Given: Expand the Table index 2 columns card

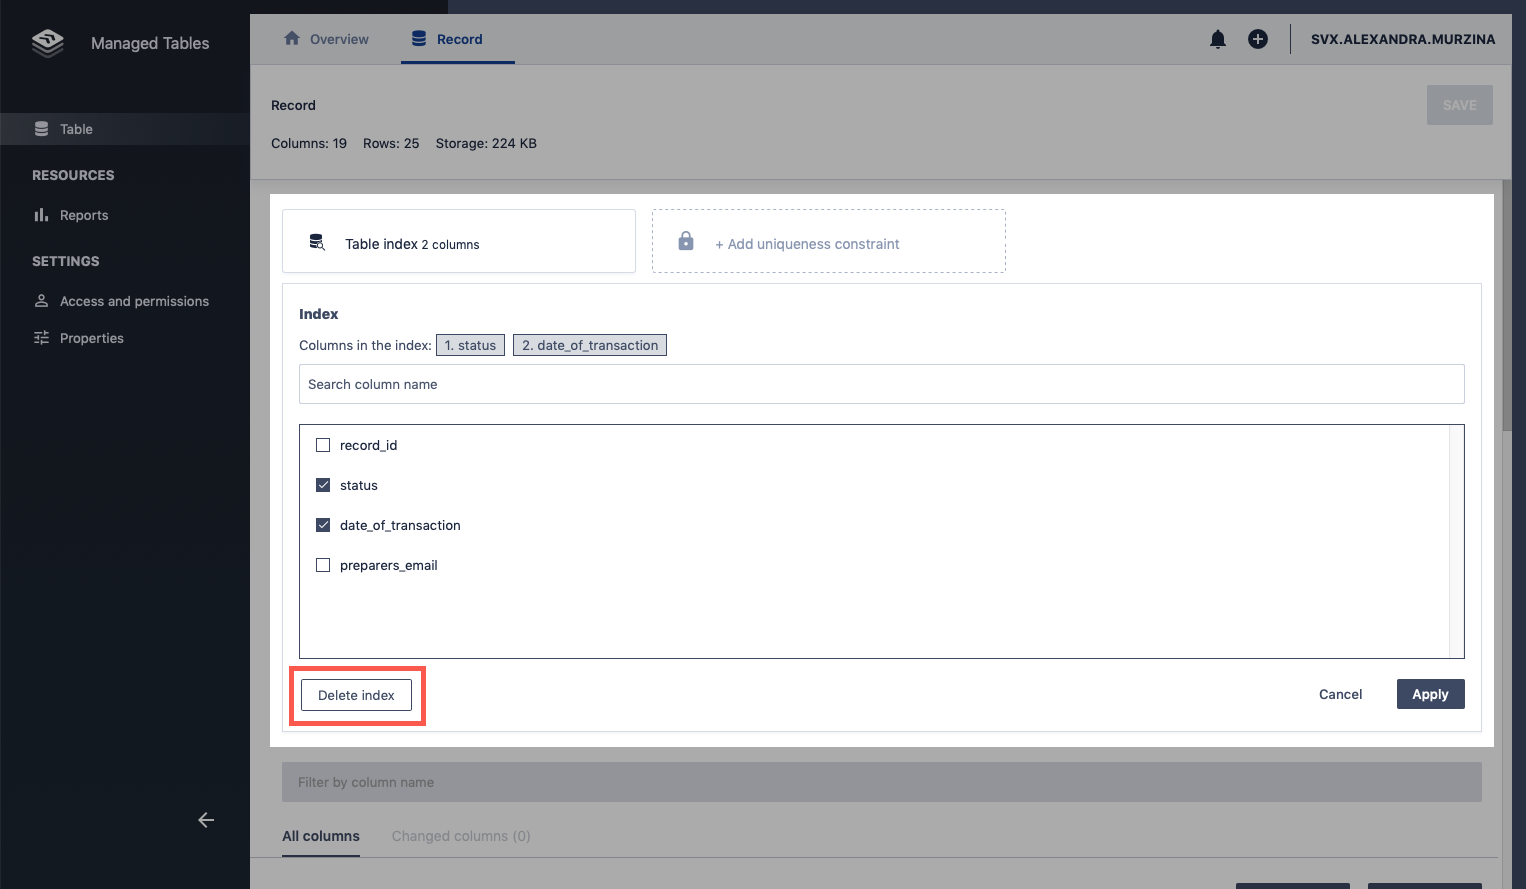Looking at the screenshot, I should [x=458, y=242].
